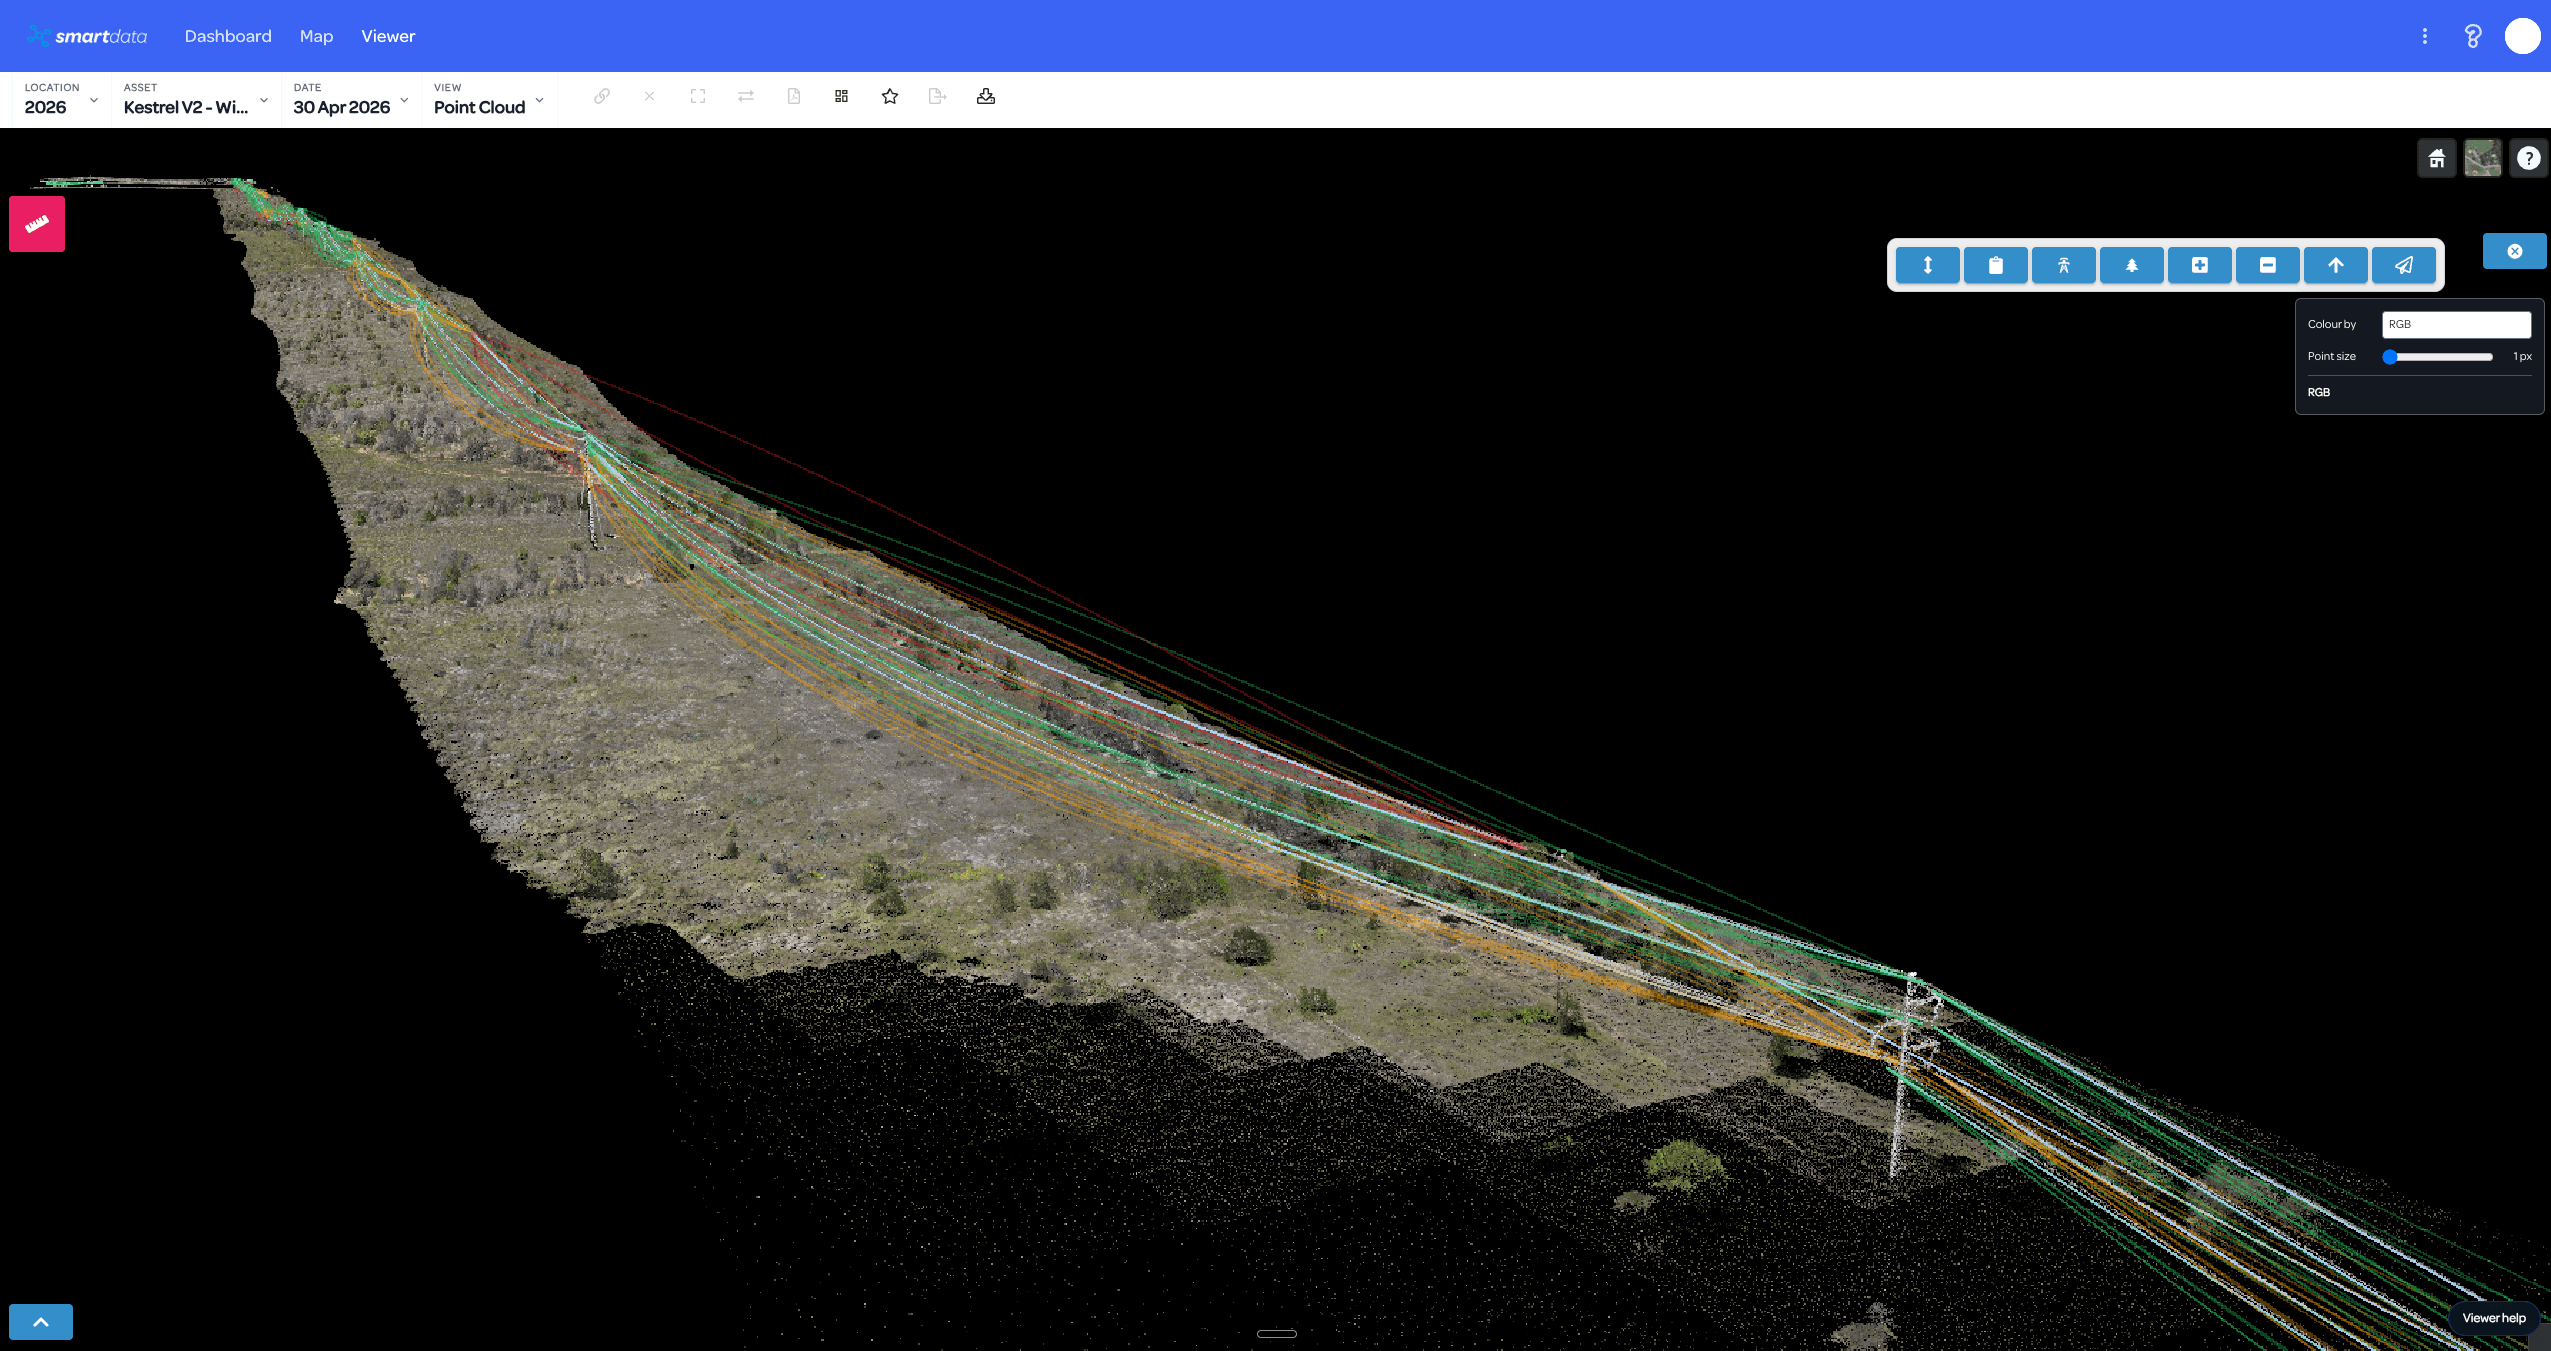Switch to the Viewer tab
The width and height of the screenshot is (2551, 1351).
point(388,36)
